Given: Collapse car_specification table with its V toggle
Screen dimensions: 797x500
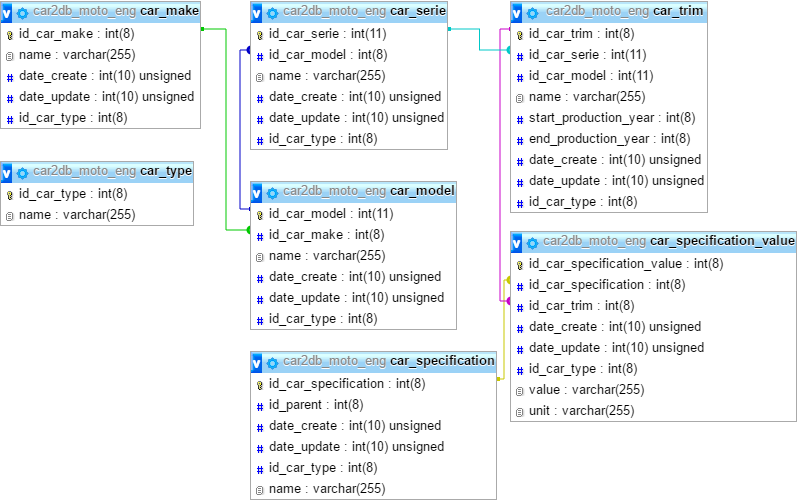Looking at the screenshot, I should tap(256, 362).
